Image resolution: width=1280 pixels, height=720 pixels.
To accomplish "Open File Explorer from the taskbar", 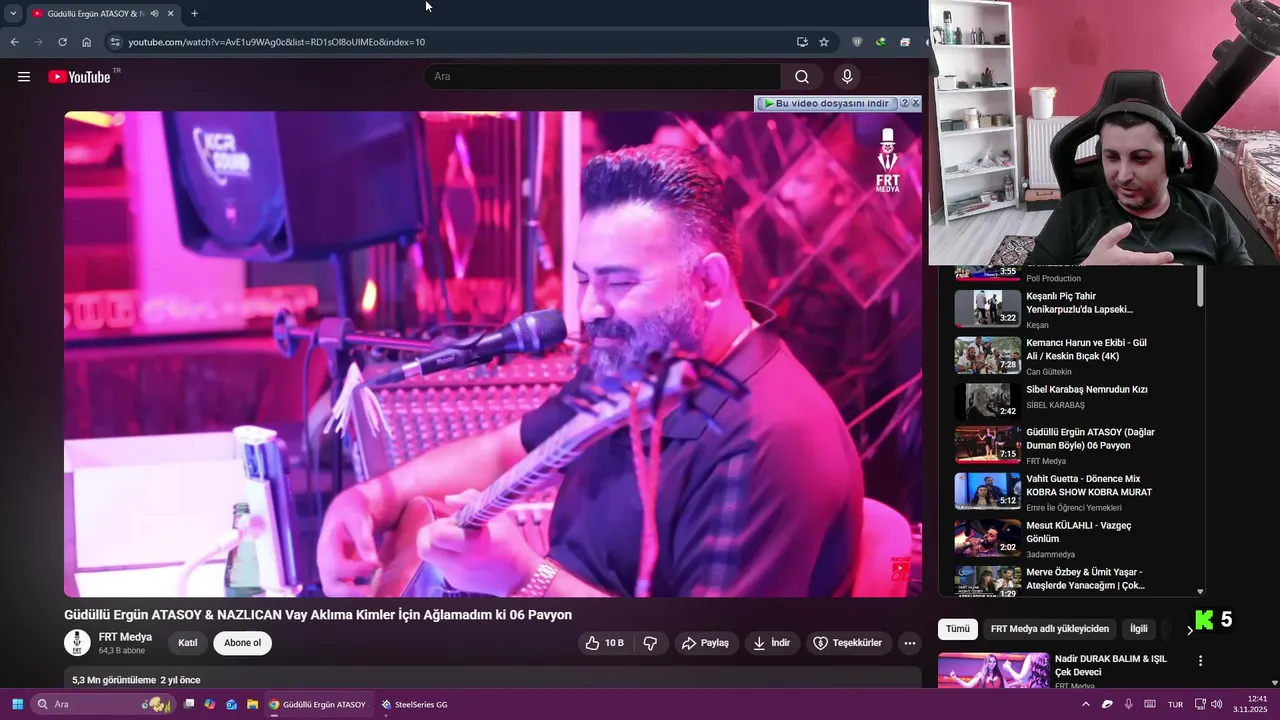I will [253, 704].
